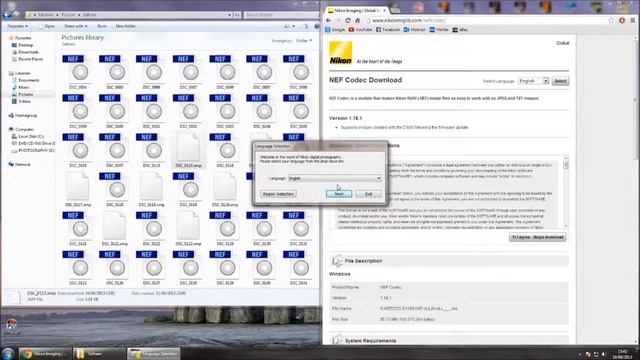
Task: Open the view options dropdown arrow
Action: click(293, 27)
